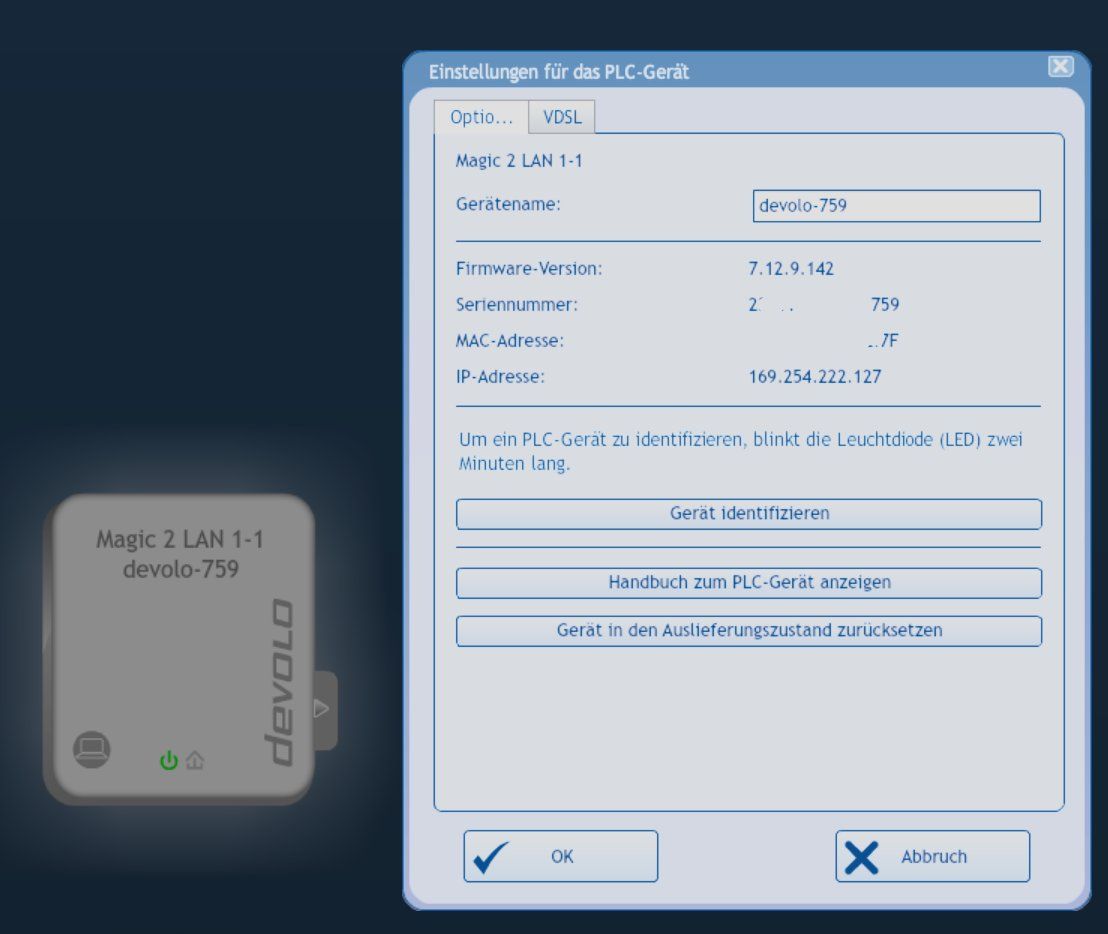
Task: Confirm with the OK button
Action: click(561, 856)
